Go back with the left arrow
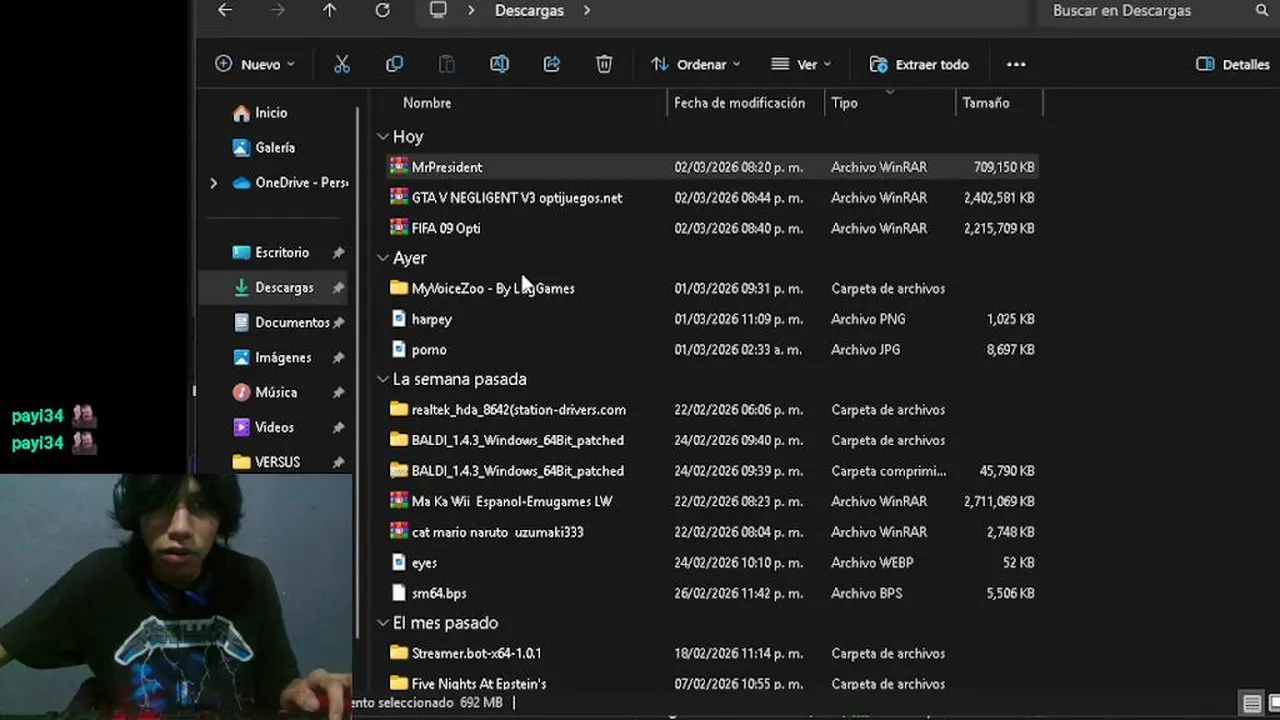 [x=225, y=10]
